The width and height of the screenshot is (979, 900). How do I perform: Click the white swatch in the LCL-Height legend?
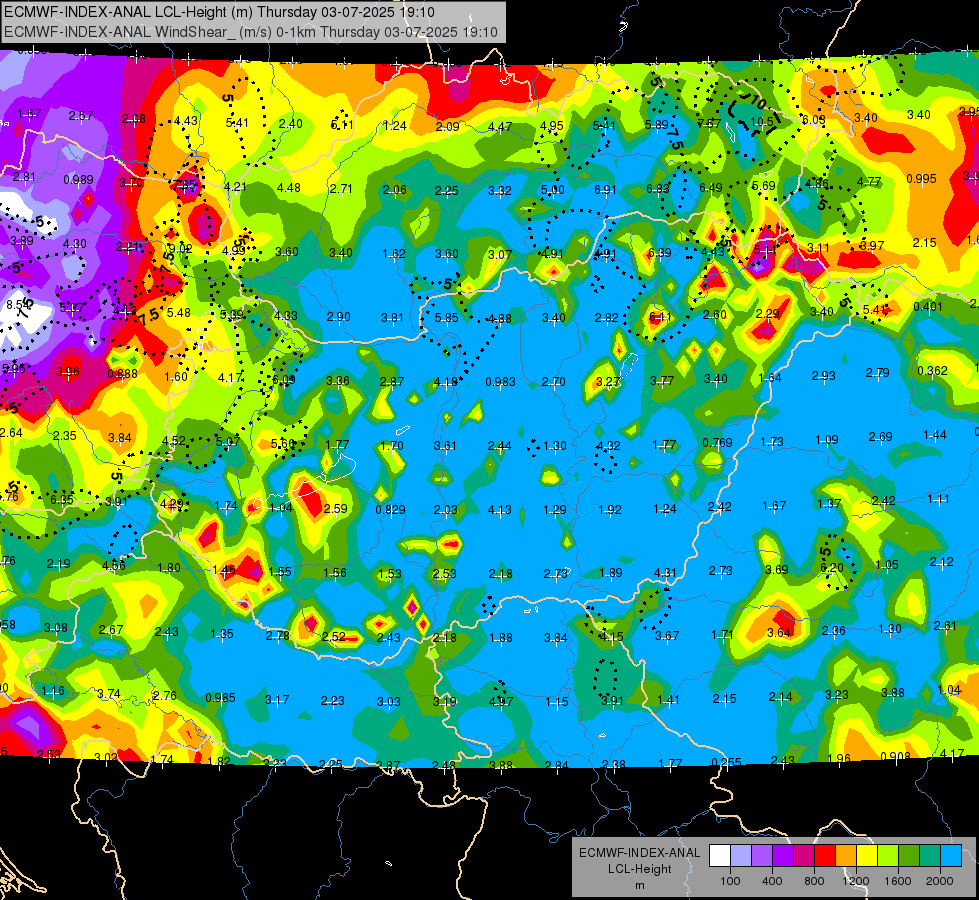pyautogui.click(x=720, y=855)
